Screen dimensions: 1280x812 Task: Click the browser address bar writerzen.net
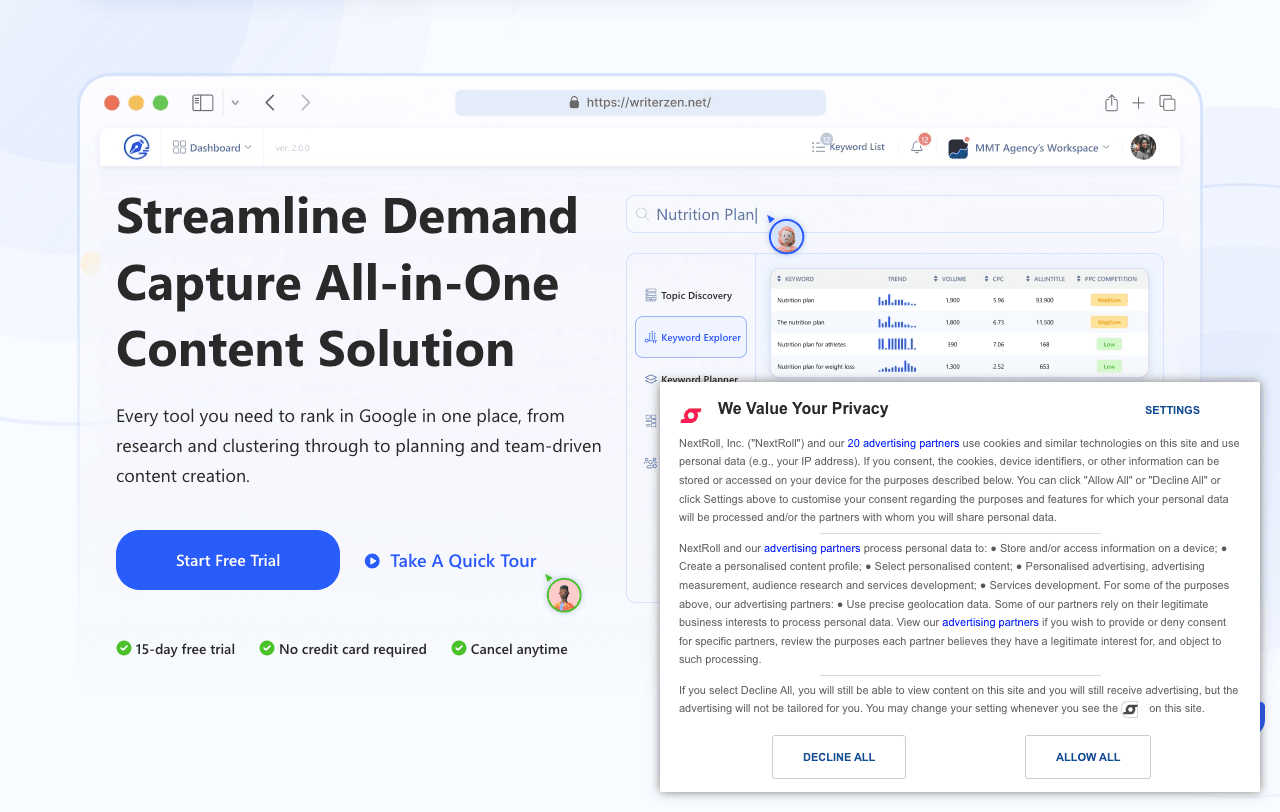[x=640, y=102]
